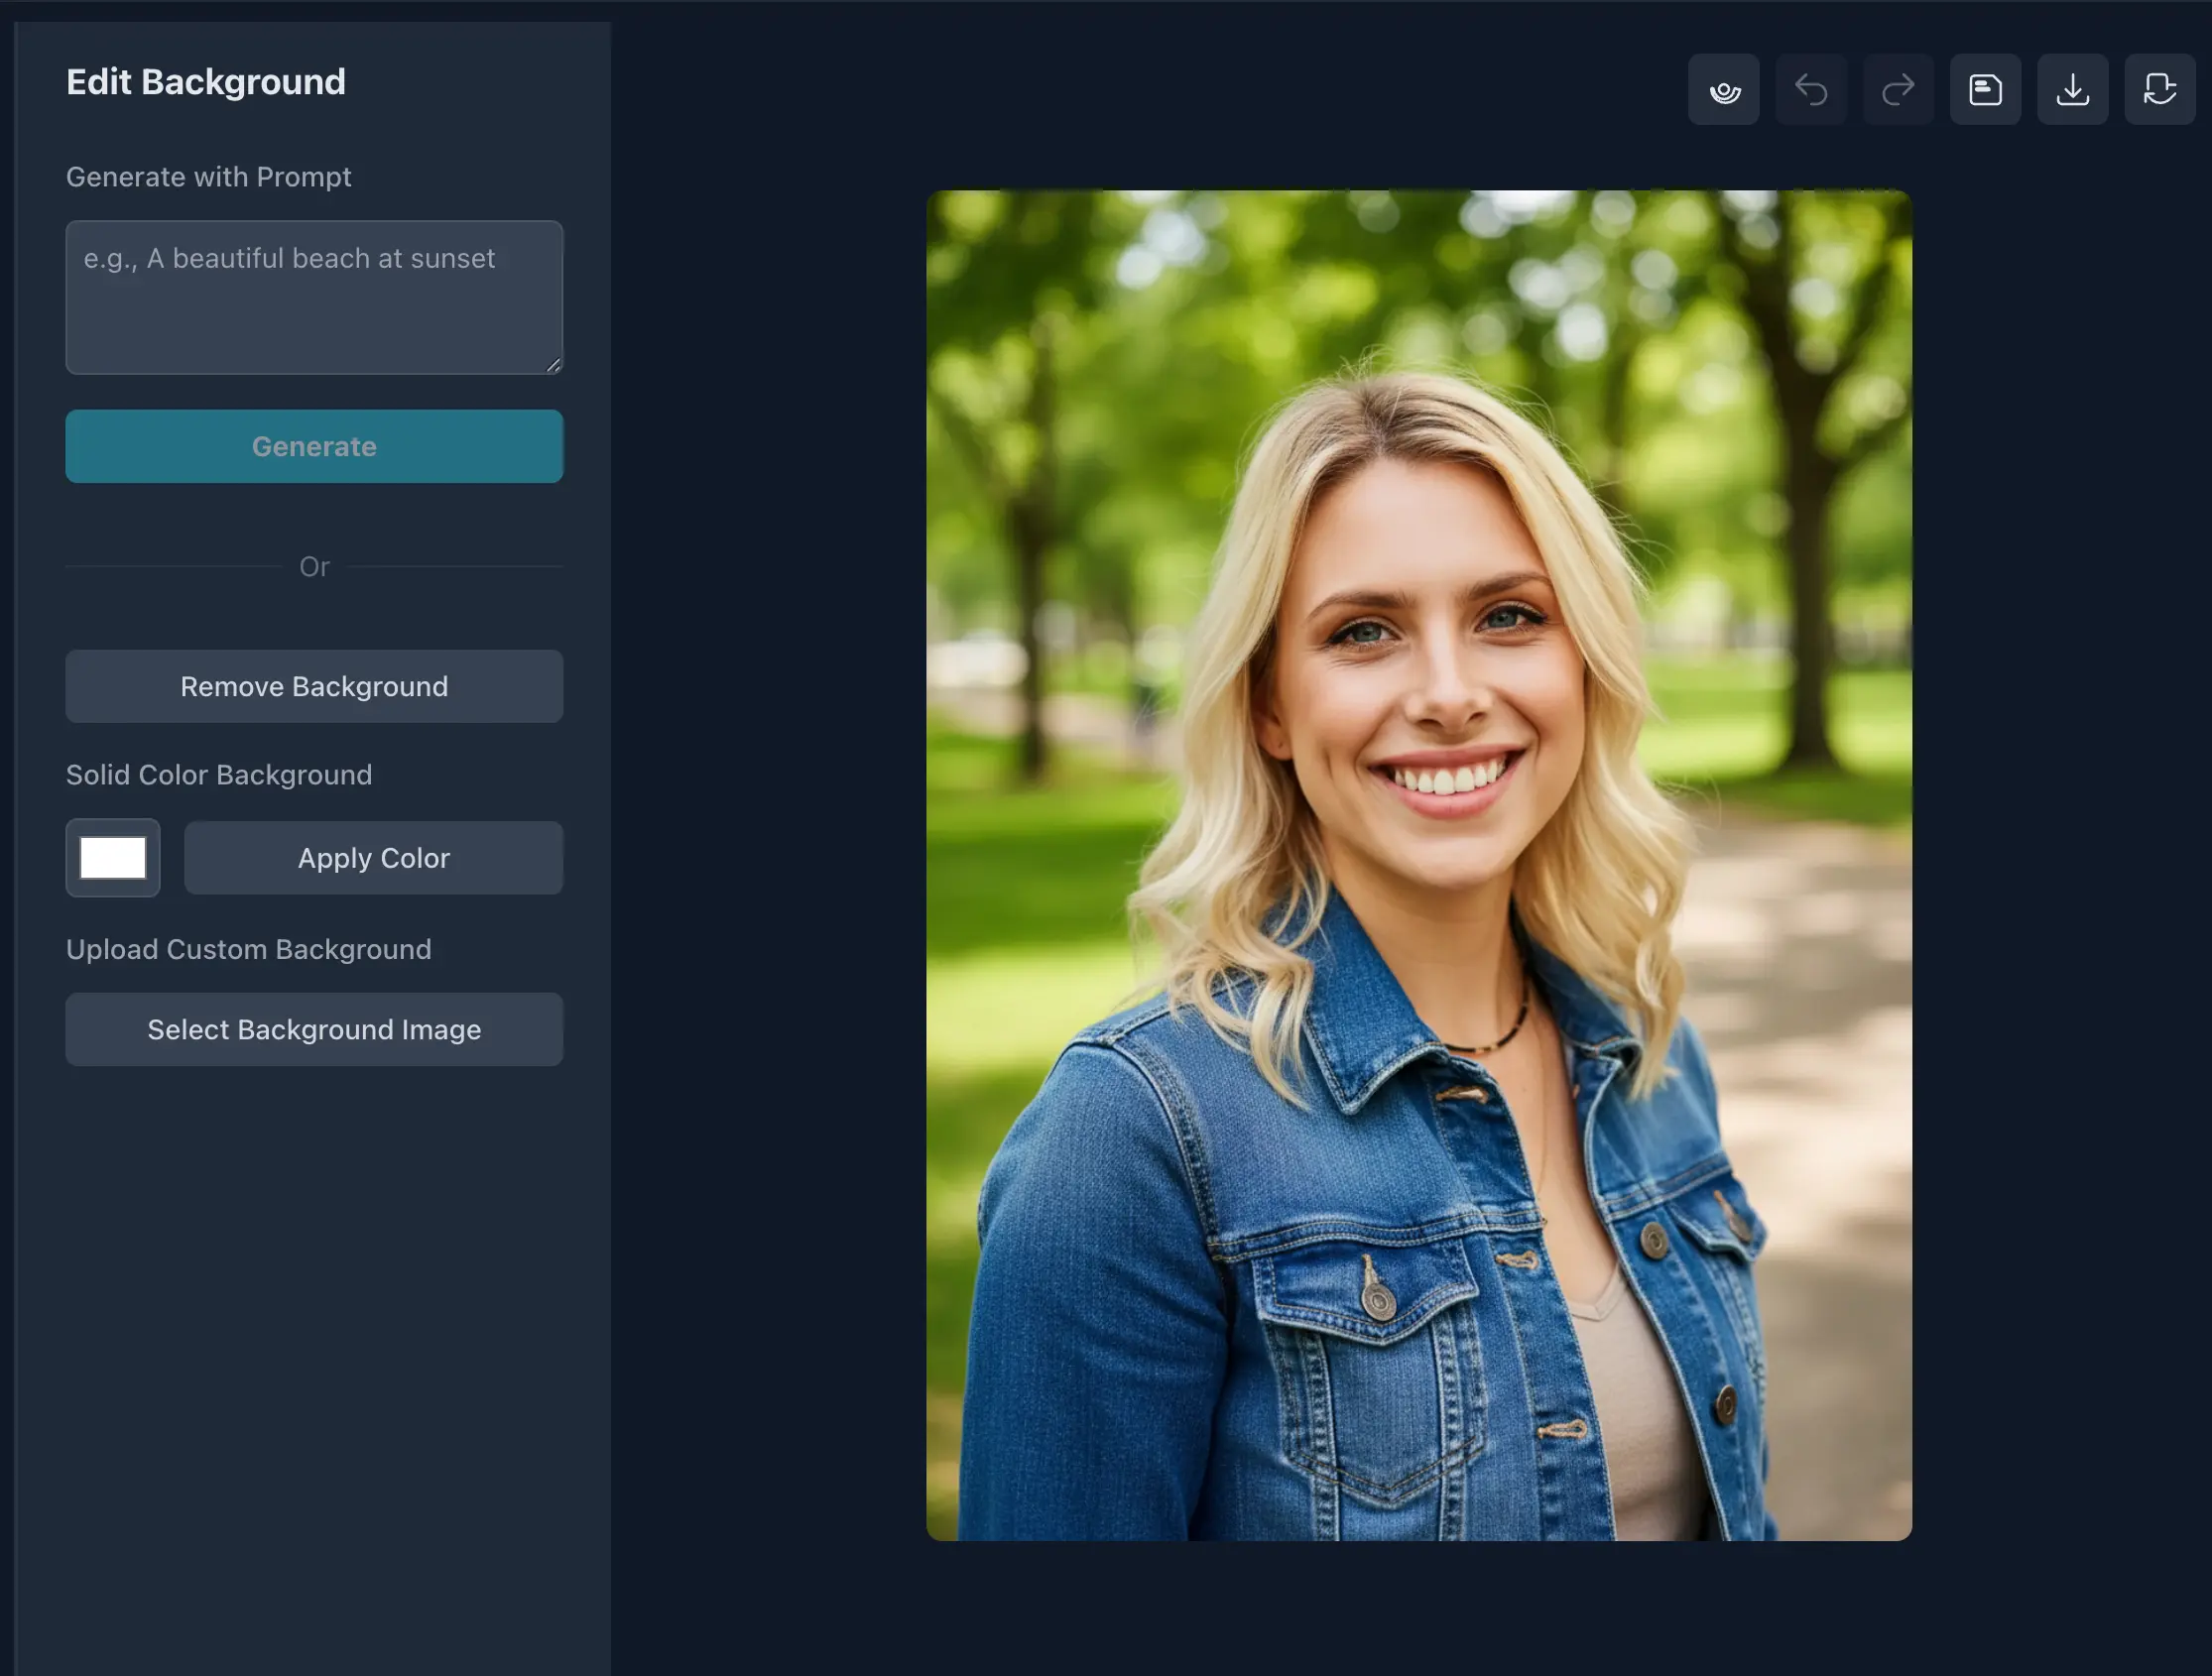Select the portrait retouch tool icon
This screenshot has height=1676, width=2212.
pos(1723,89)
